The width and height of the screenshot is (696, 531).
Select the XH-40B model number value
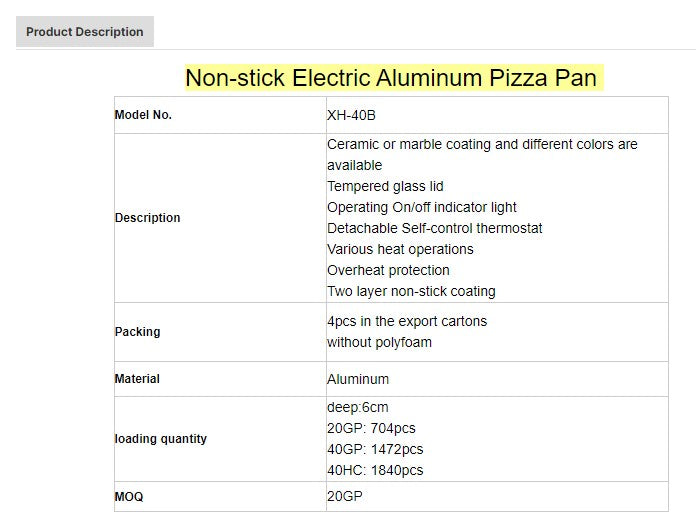click(x=351, y=115)
